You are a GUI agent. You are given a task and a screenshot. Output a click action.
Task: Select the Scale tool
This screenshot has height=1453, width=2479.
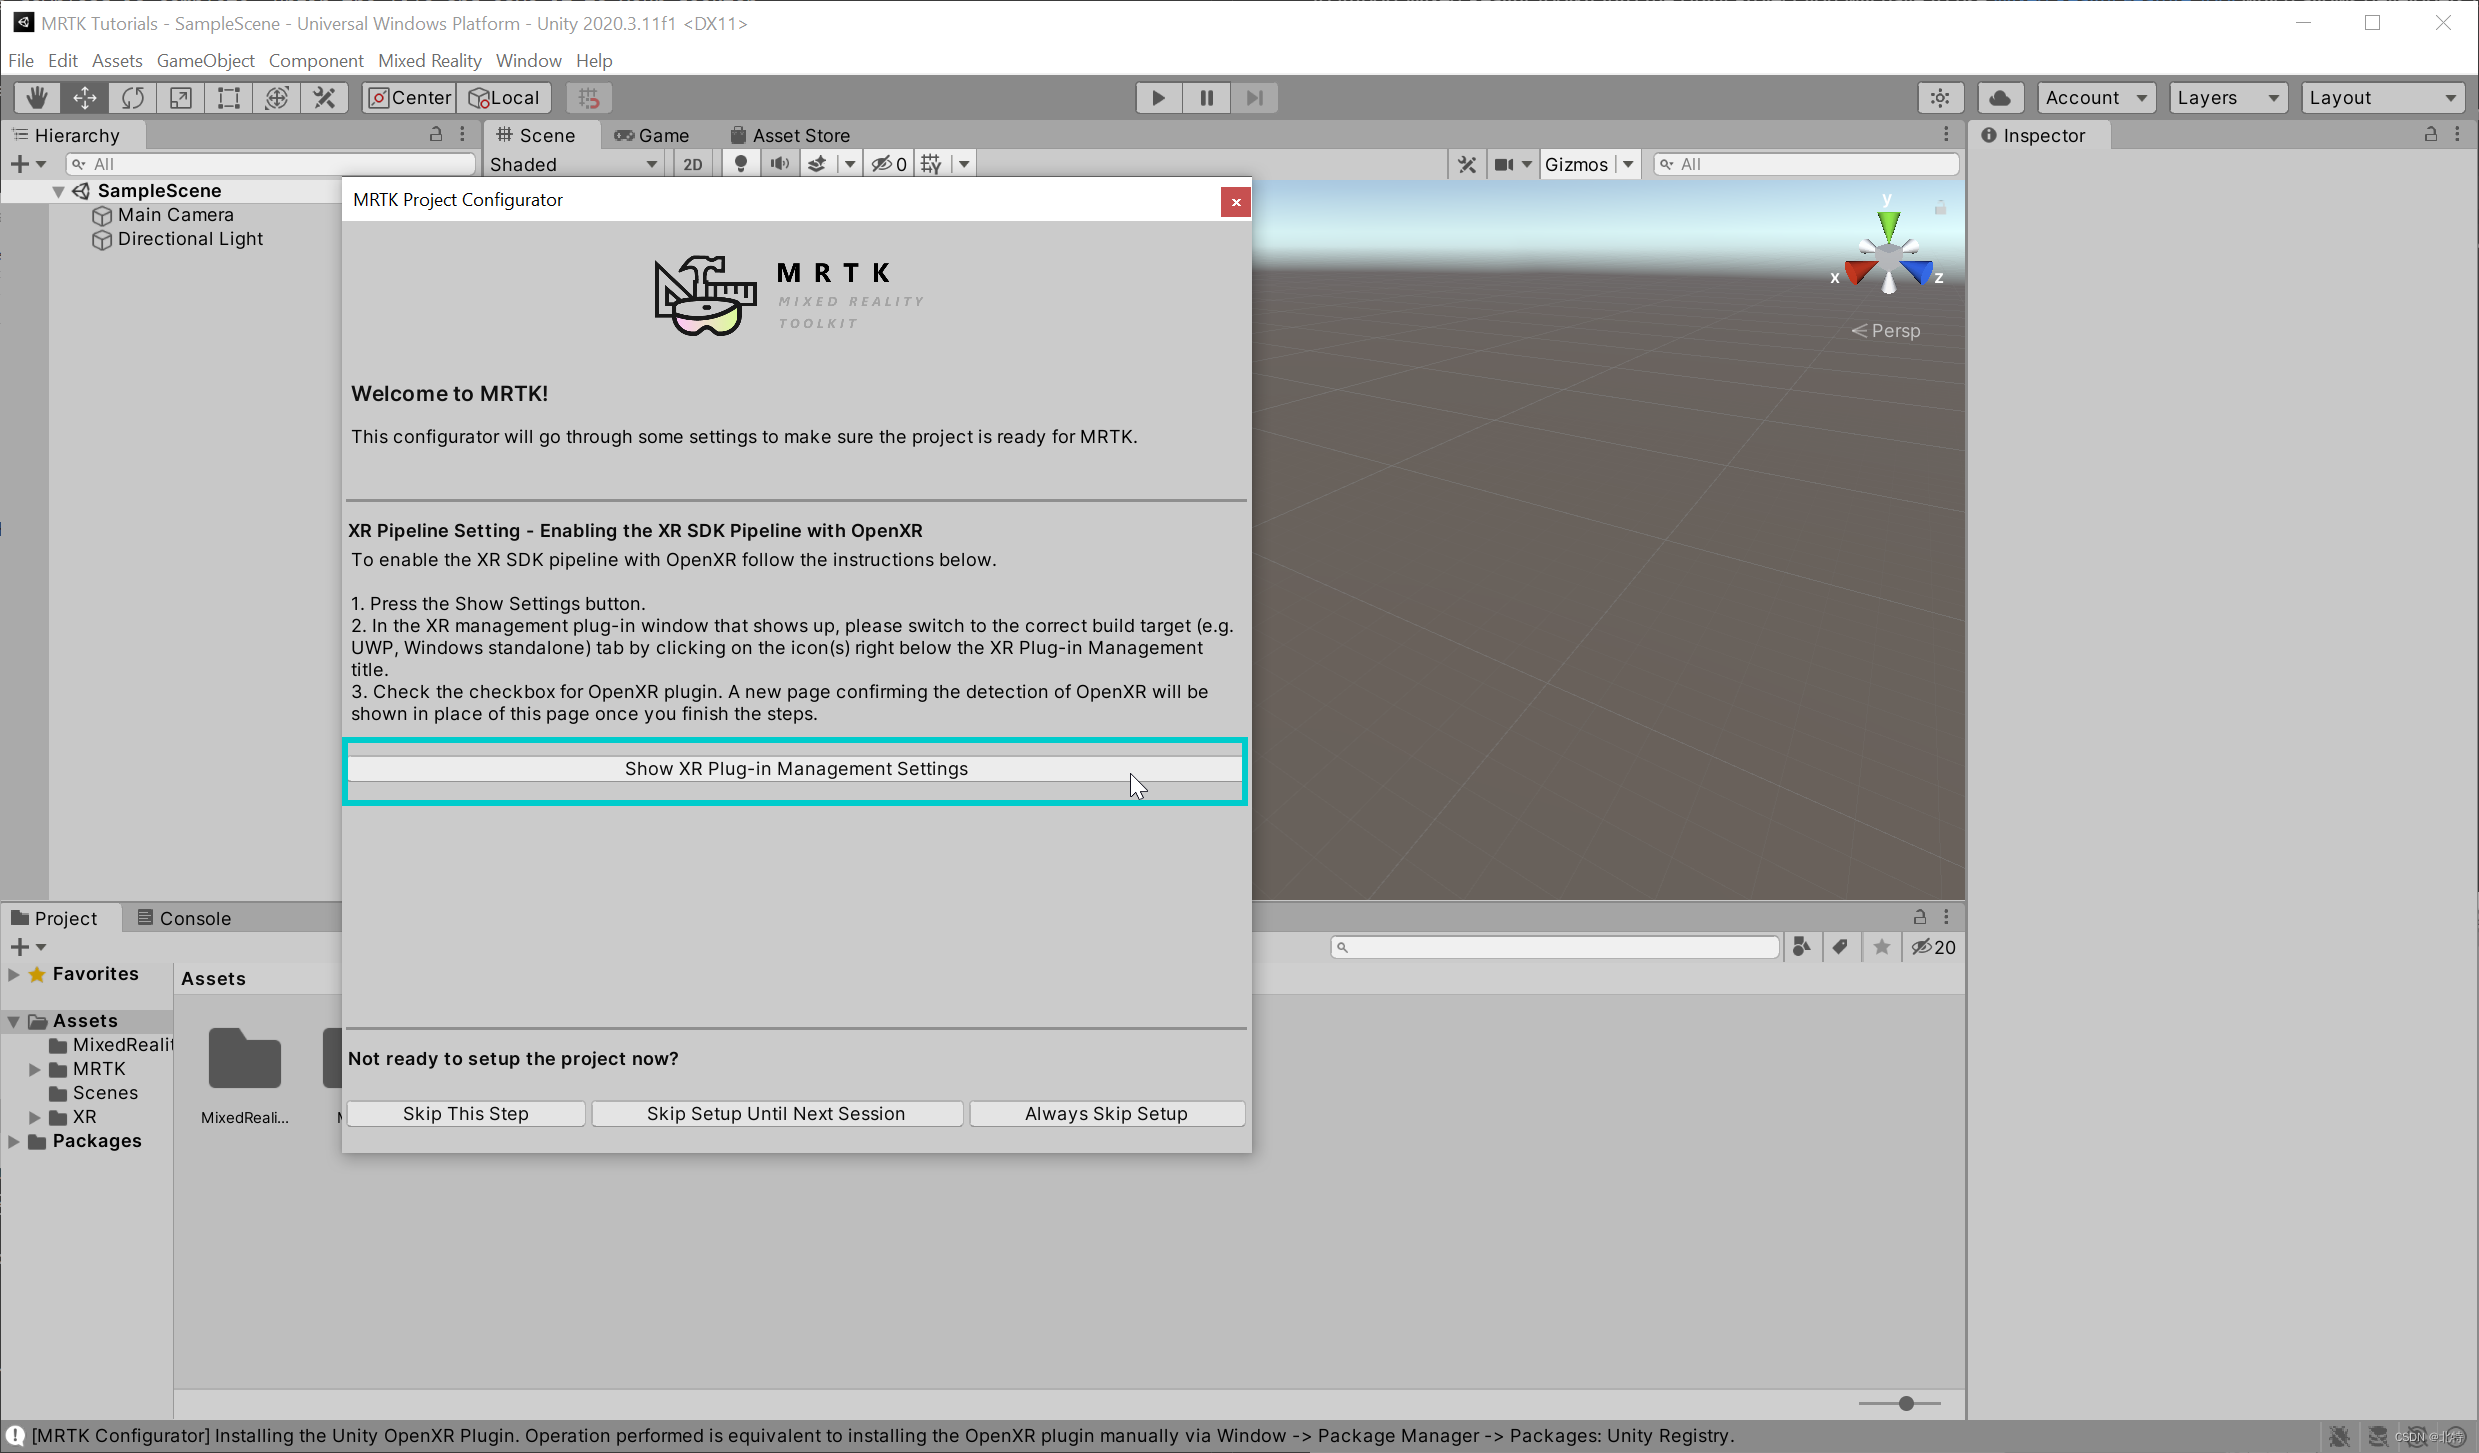pyautogui.click(x=181, y=97)
